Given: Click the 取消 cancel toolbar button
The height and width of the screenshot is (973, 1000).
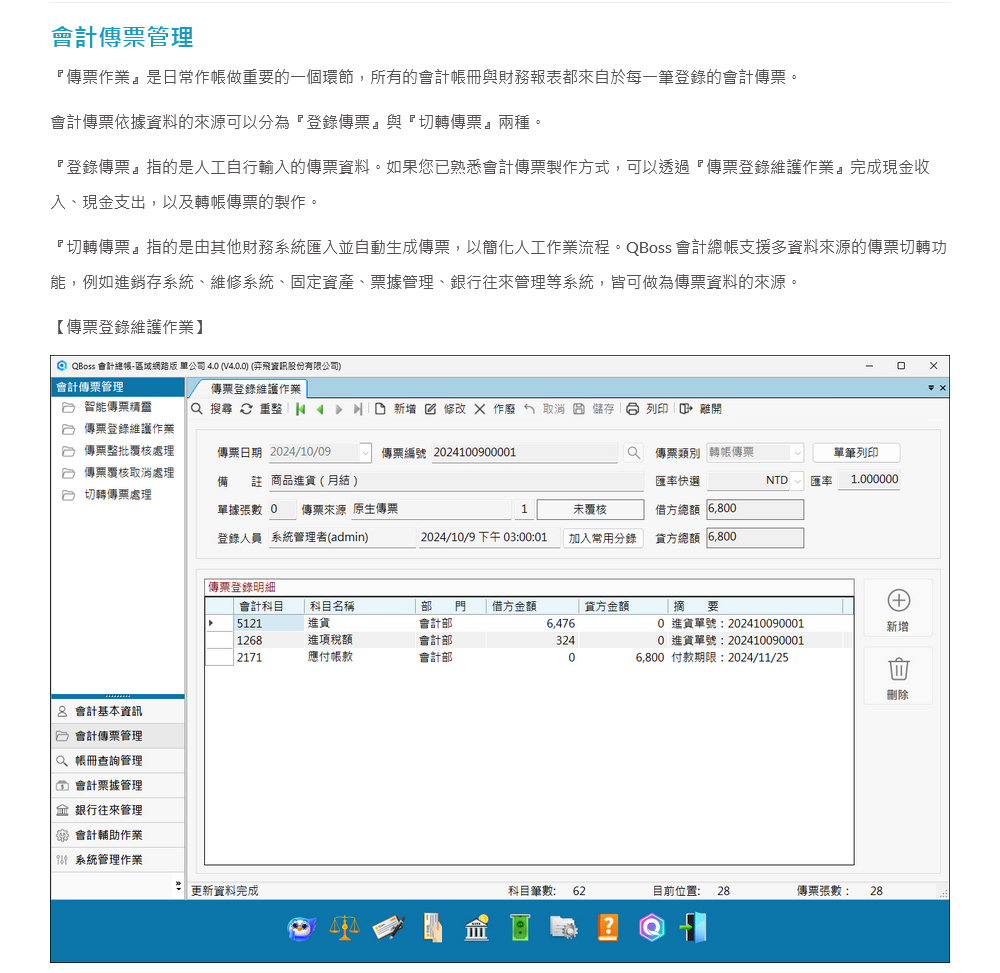Looking at the screenshot, I should pyautogui.click(x=545, y=409).
